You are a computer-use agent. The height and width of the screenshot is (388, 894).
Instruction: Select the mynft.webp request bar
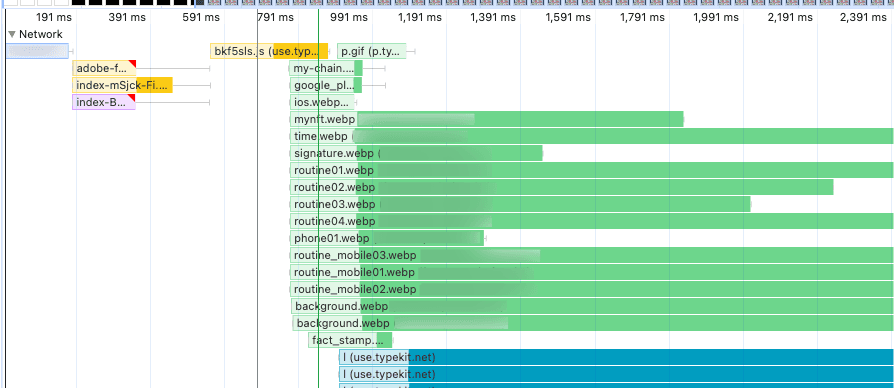(x=486, y=120)
